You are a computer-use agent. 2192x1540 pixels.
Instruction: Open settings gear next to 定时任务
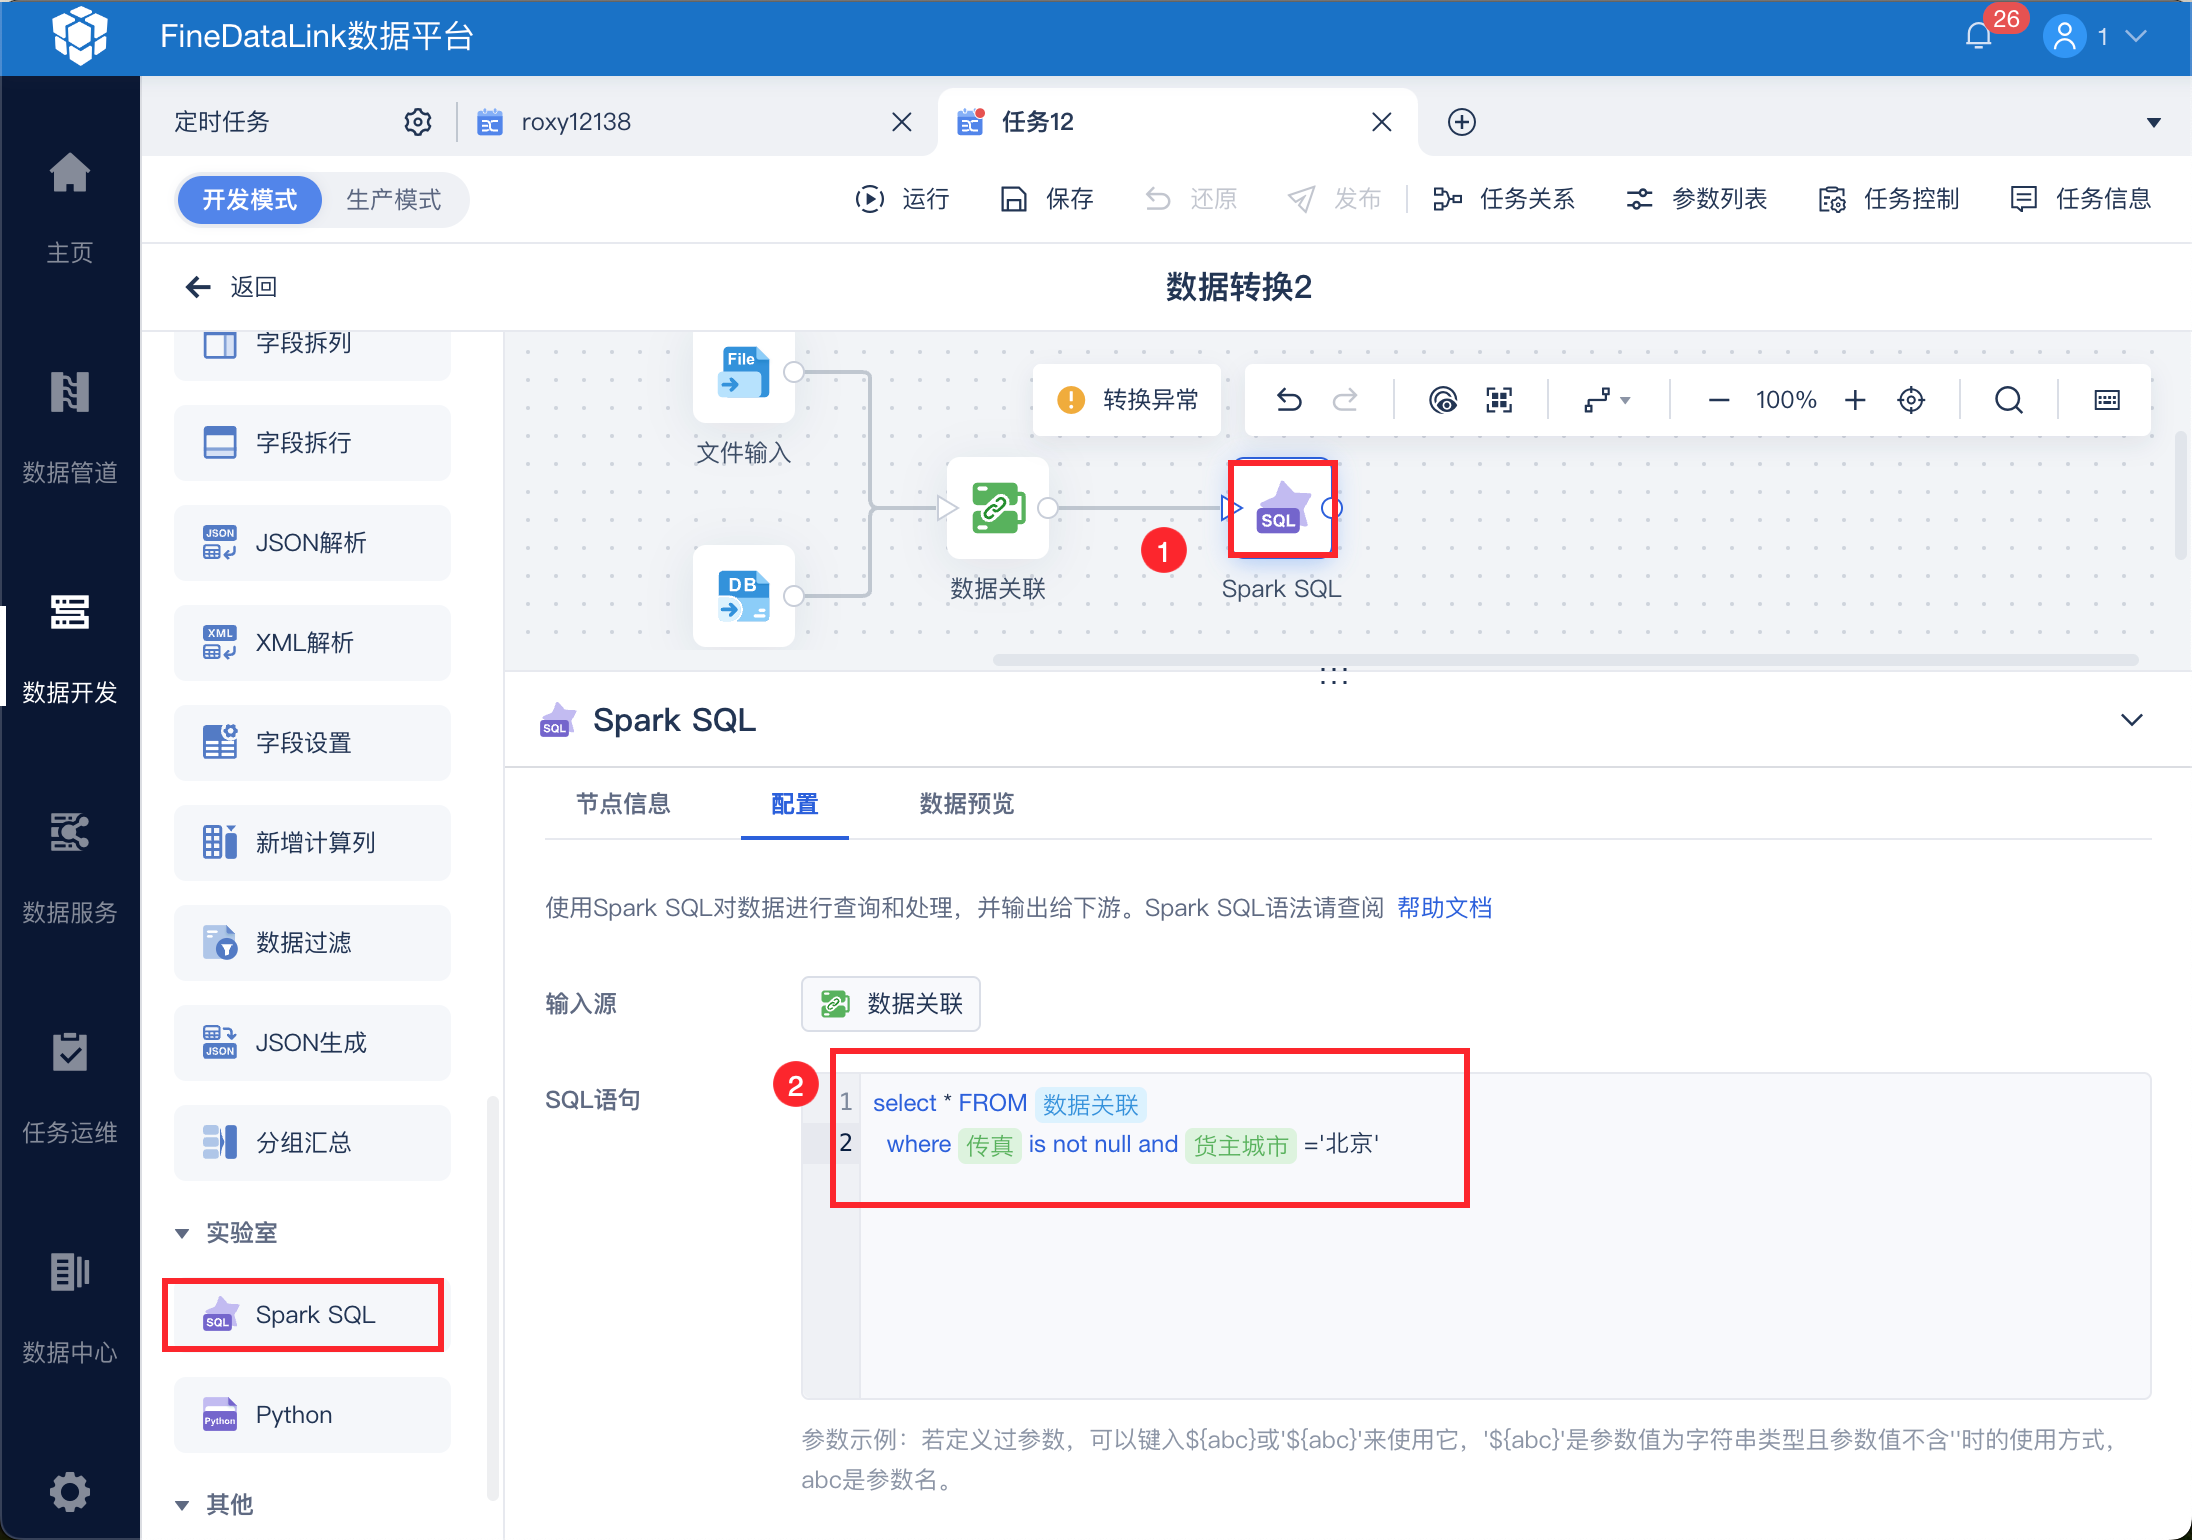[417, 122]
